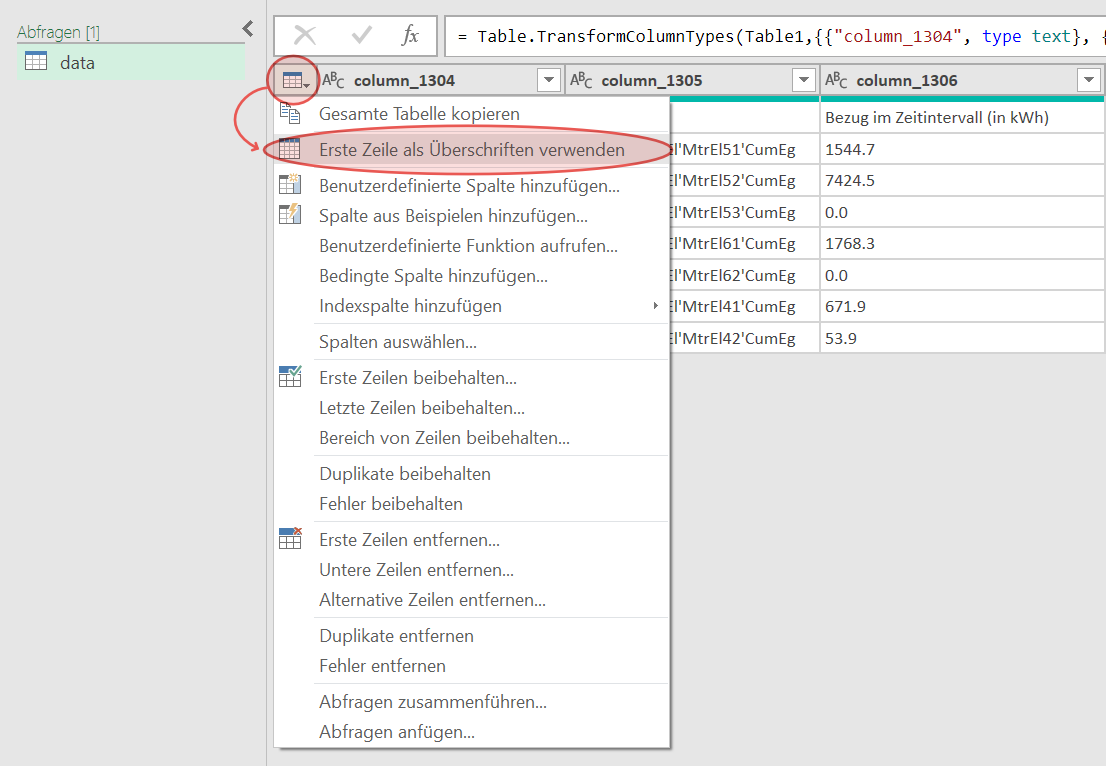This screenshot has height=766, width=1106.
Task: Click the Abfragen [1] pane title
Action: pyautogui.click(x=59, y=32)
